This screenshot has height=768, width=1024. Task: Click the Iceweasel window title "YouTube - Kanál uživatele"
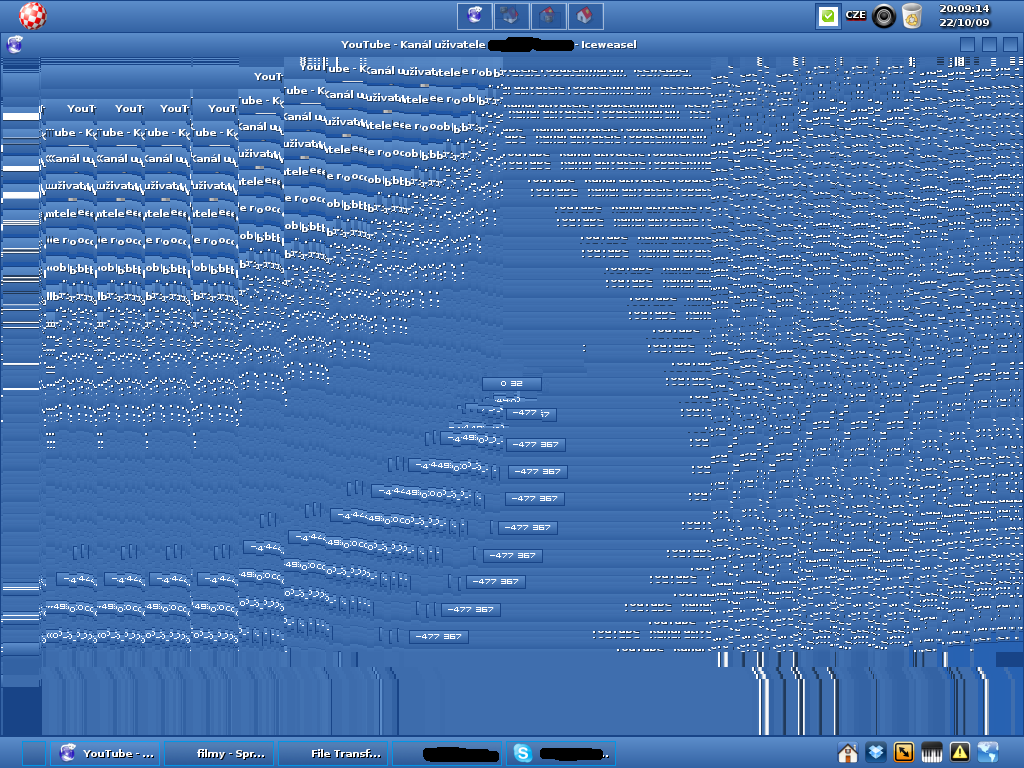click(413, 44)
